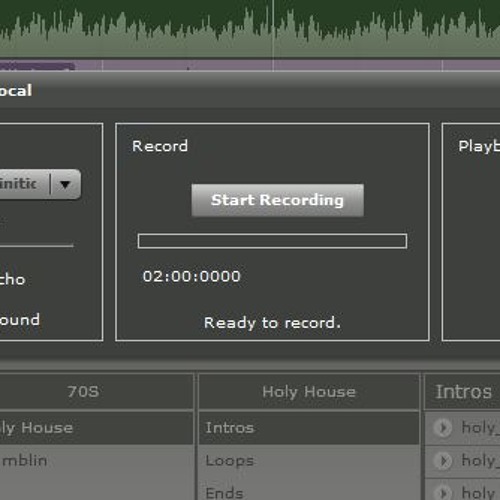500x500 pixels.
Task: Click the 'Ready to record.' status text
Action: [272, 323]
